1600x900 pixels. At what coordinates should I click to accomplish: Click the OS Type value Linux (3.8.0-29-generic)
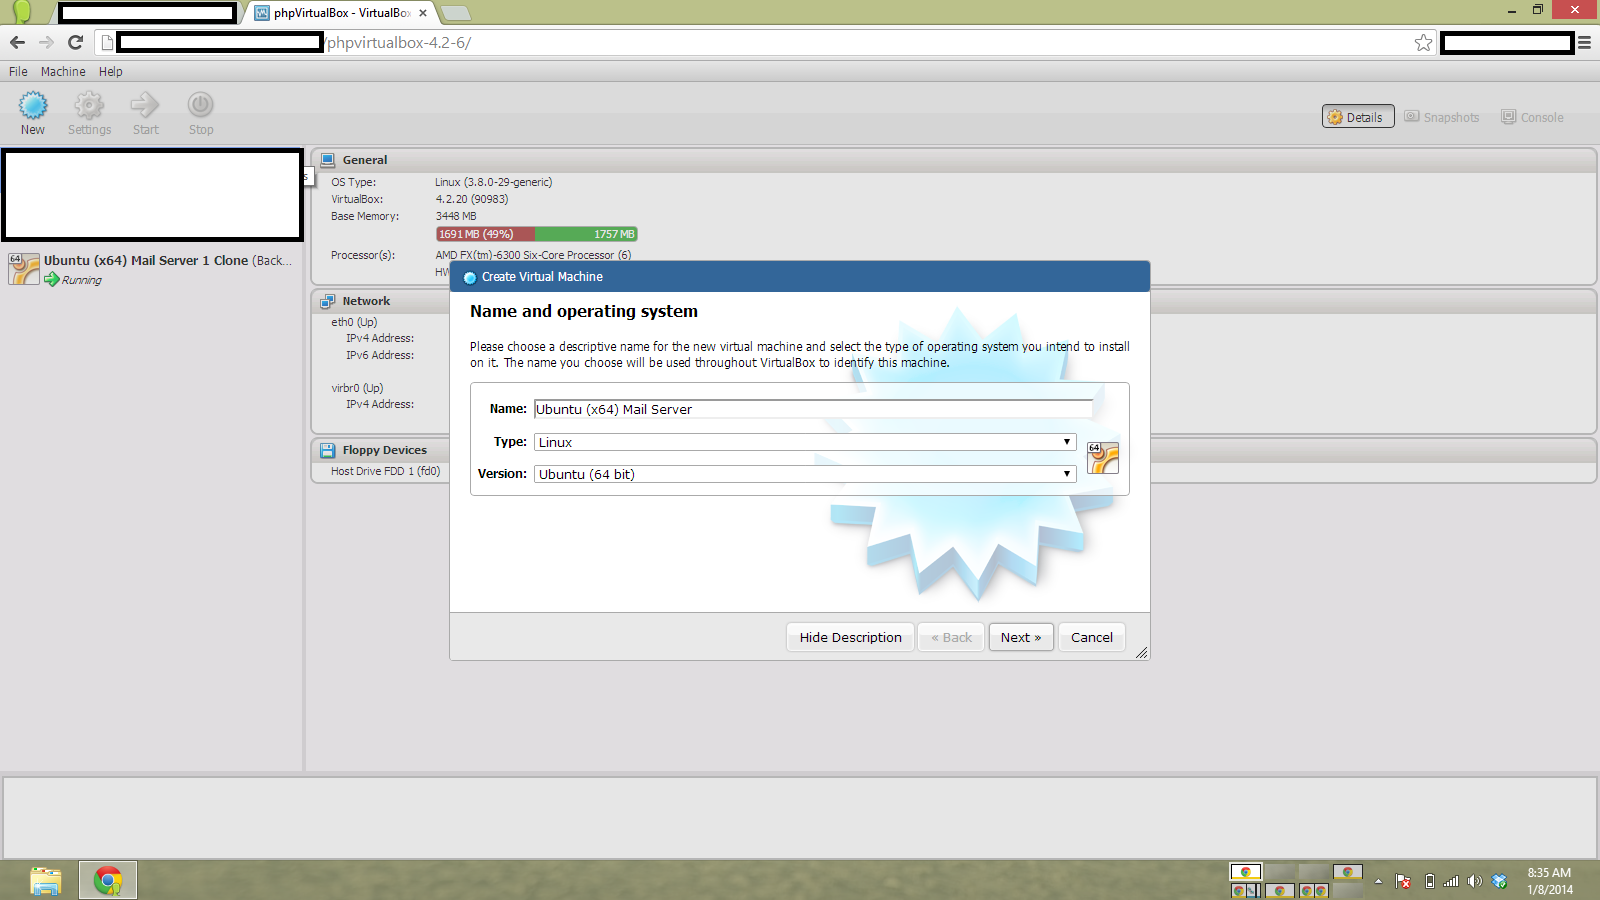(x=493, y=182)
